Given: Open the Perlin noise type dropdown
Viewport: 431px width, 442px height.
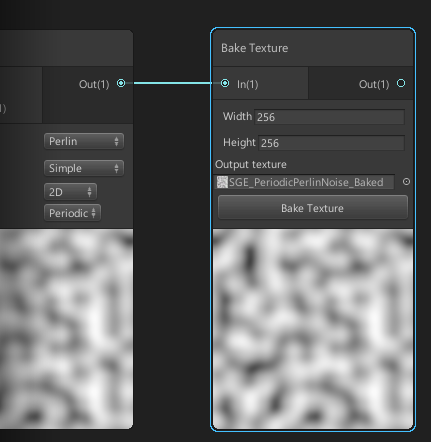Looking at the screenshot, I should coord(84,141).
